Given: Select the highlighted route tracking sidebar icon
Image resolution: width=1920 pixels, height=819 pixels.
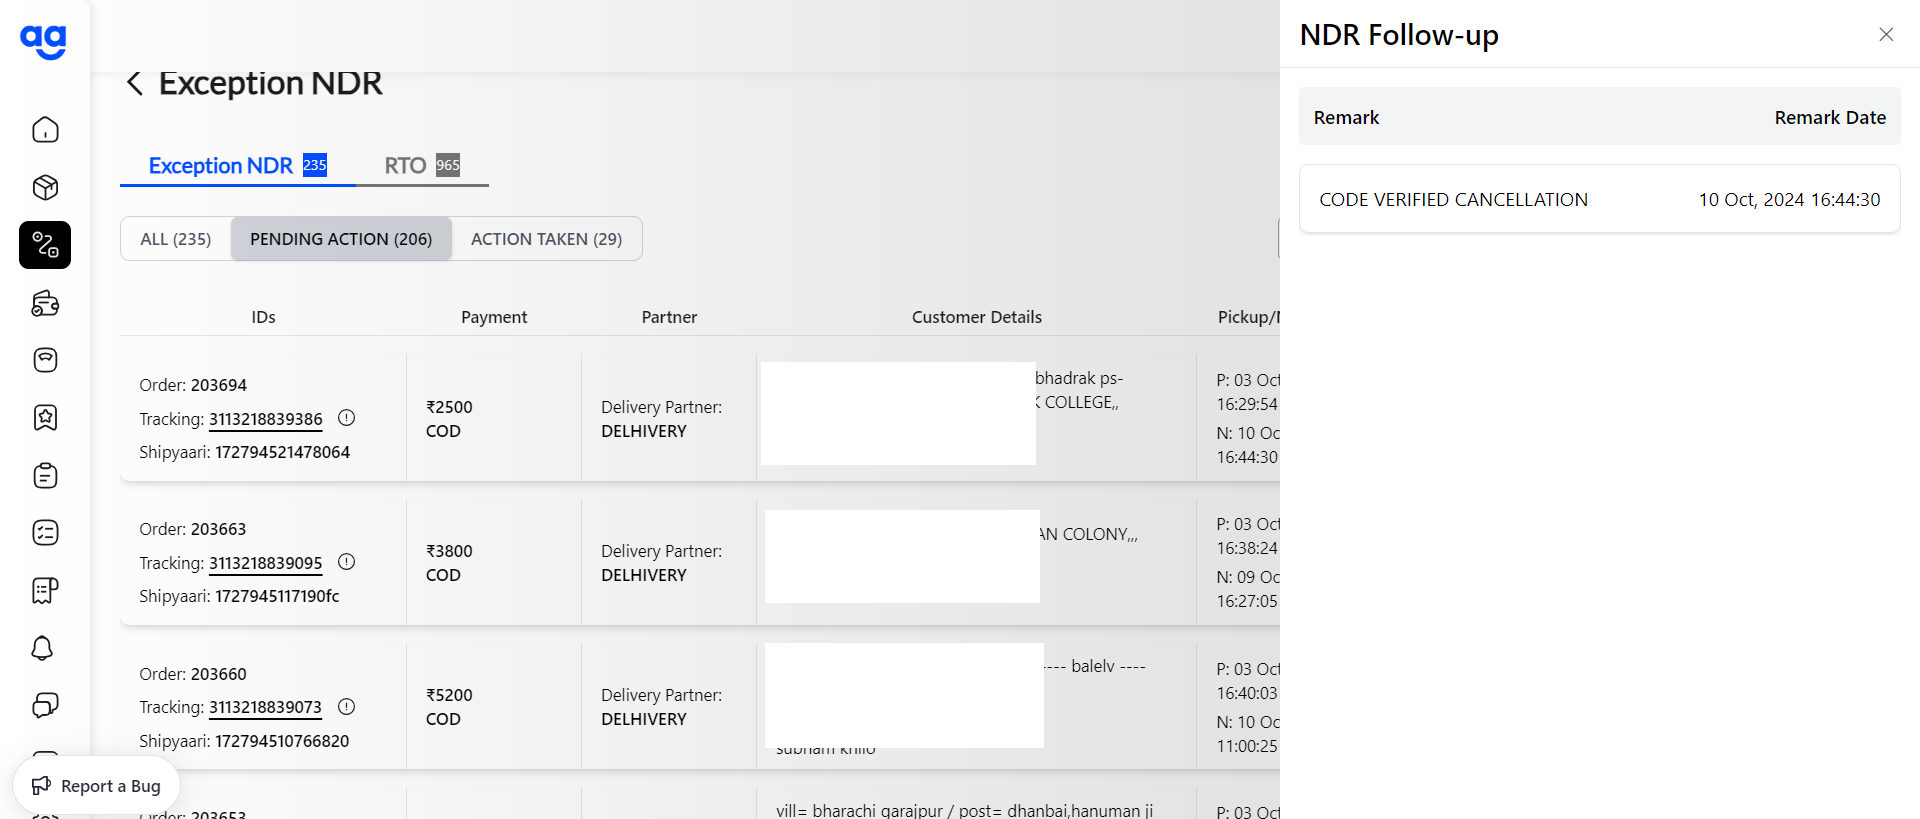Looking at the screenshot, I should point(45,245).
